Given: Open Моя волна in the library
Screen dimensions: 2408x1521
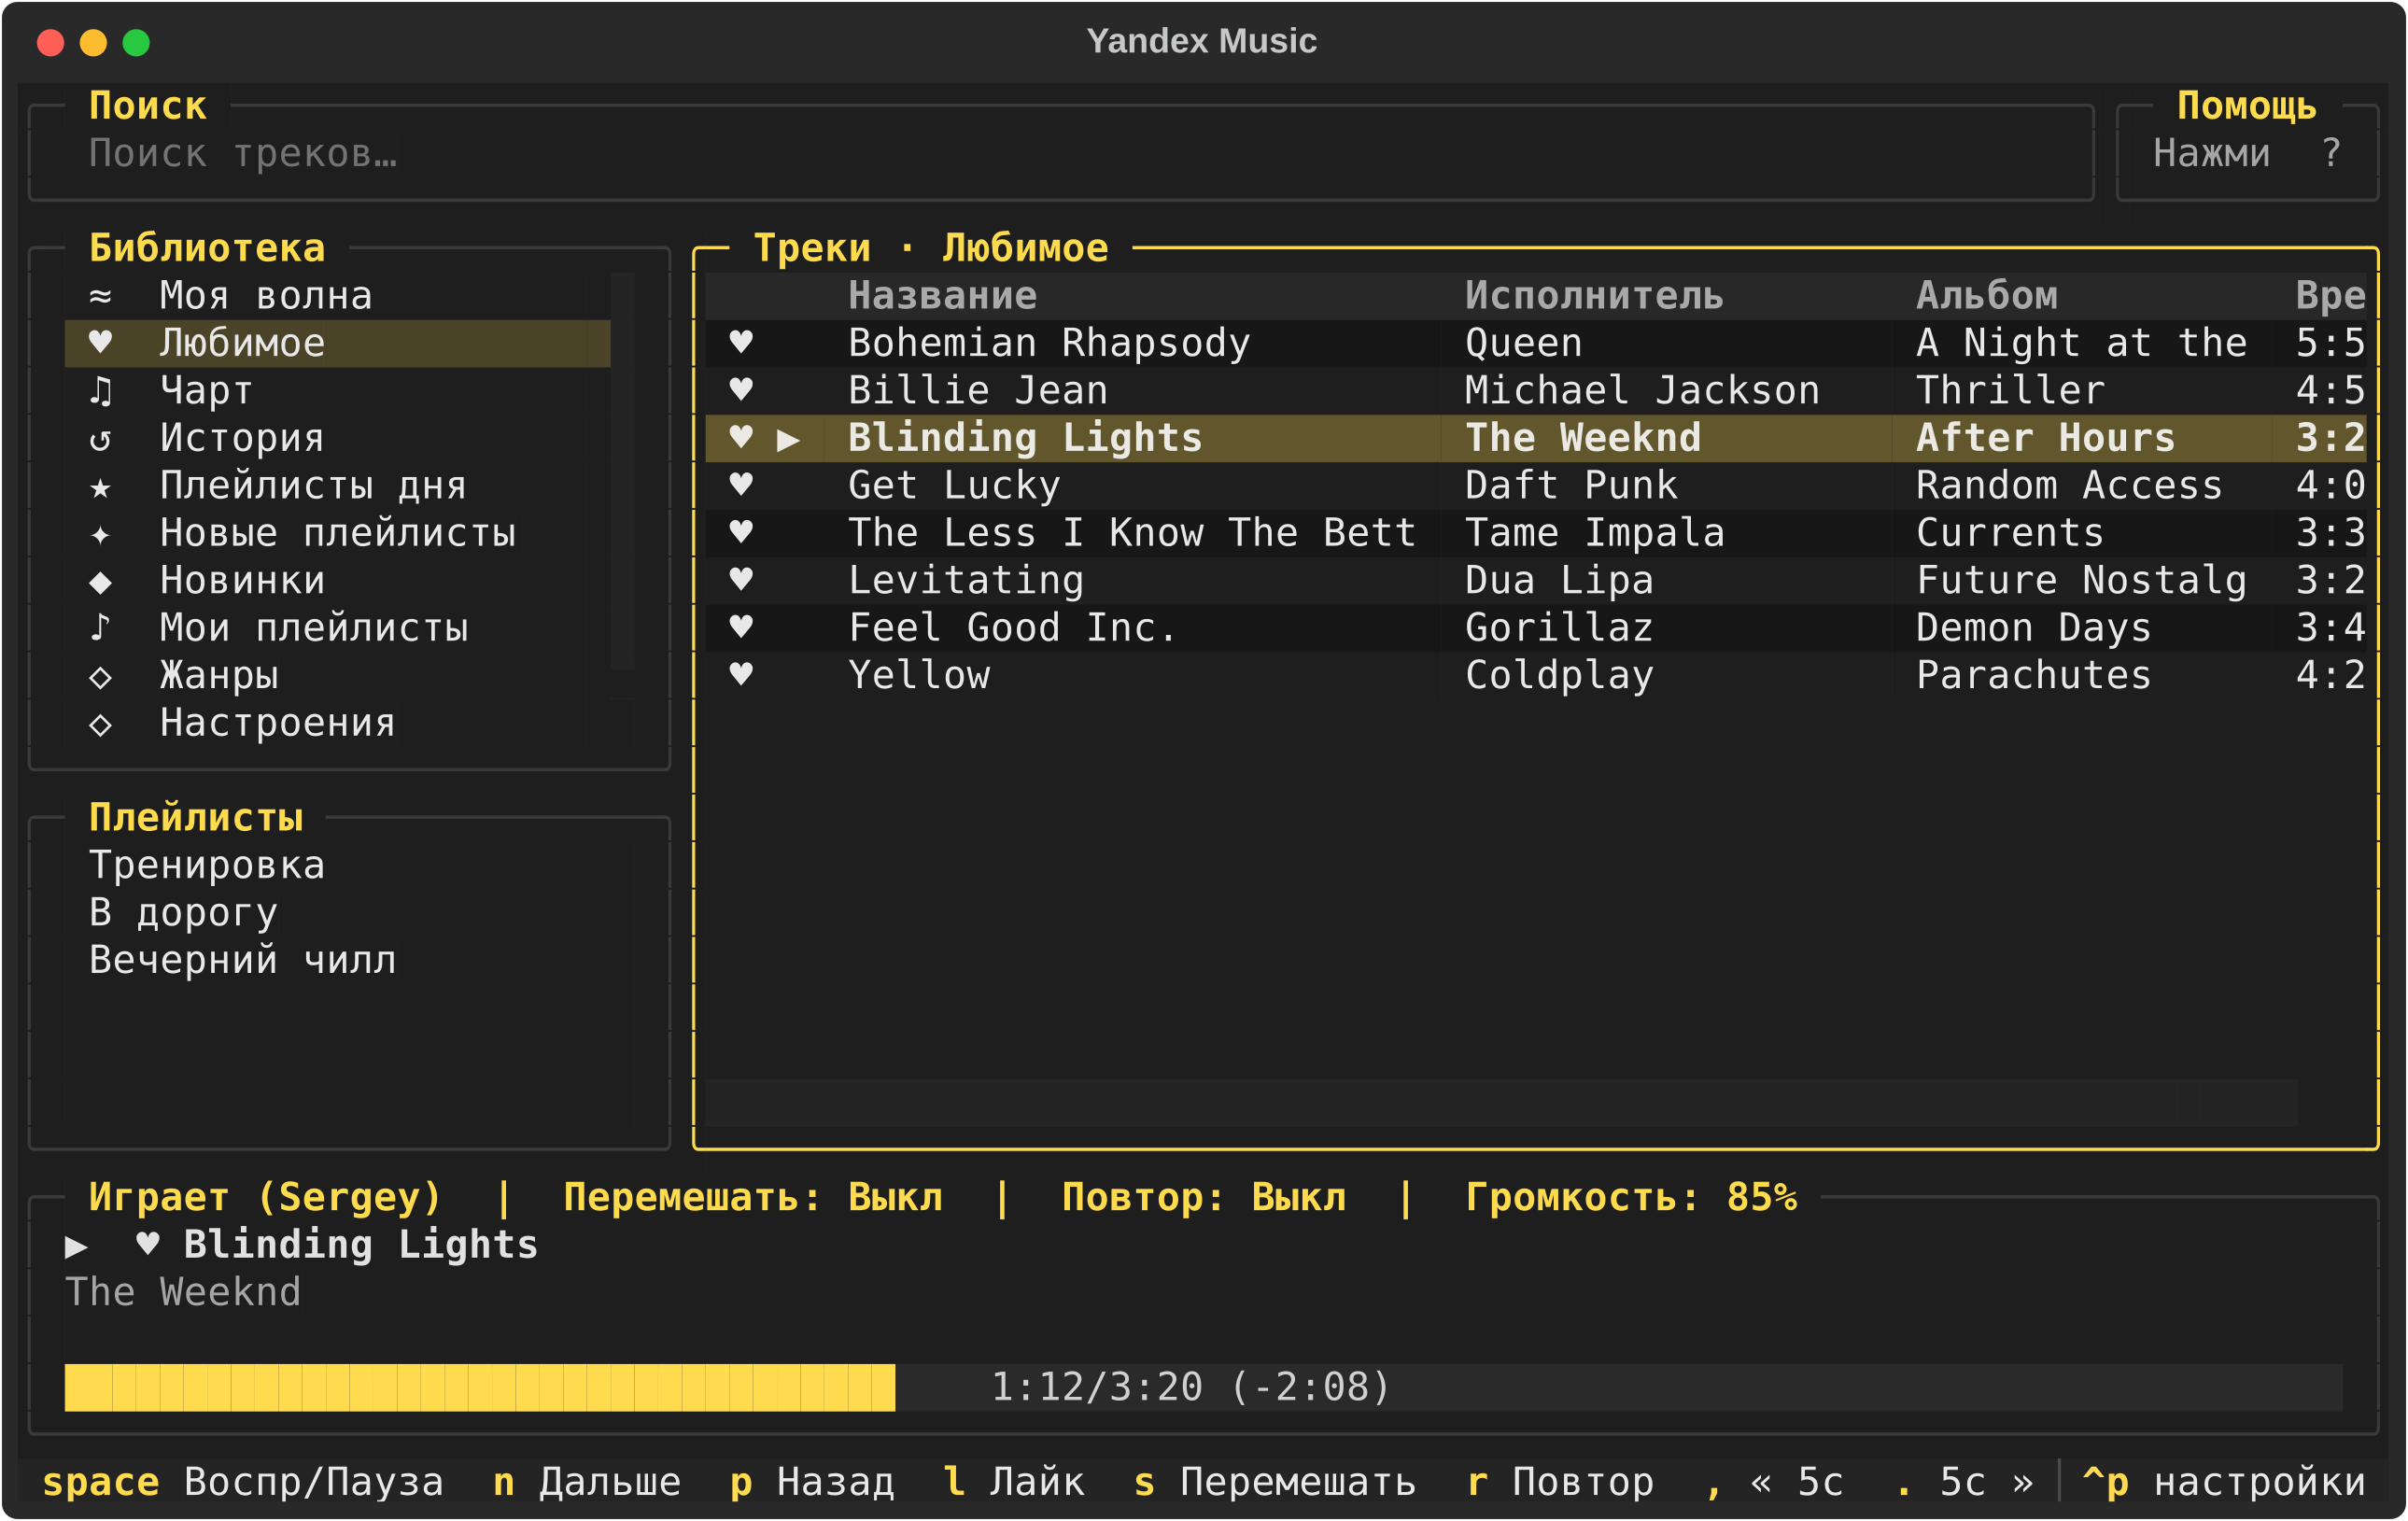Looking at the screenshot, I should click(x=338, y=296).
